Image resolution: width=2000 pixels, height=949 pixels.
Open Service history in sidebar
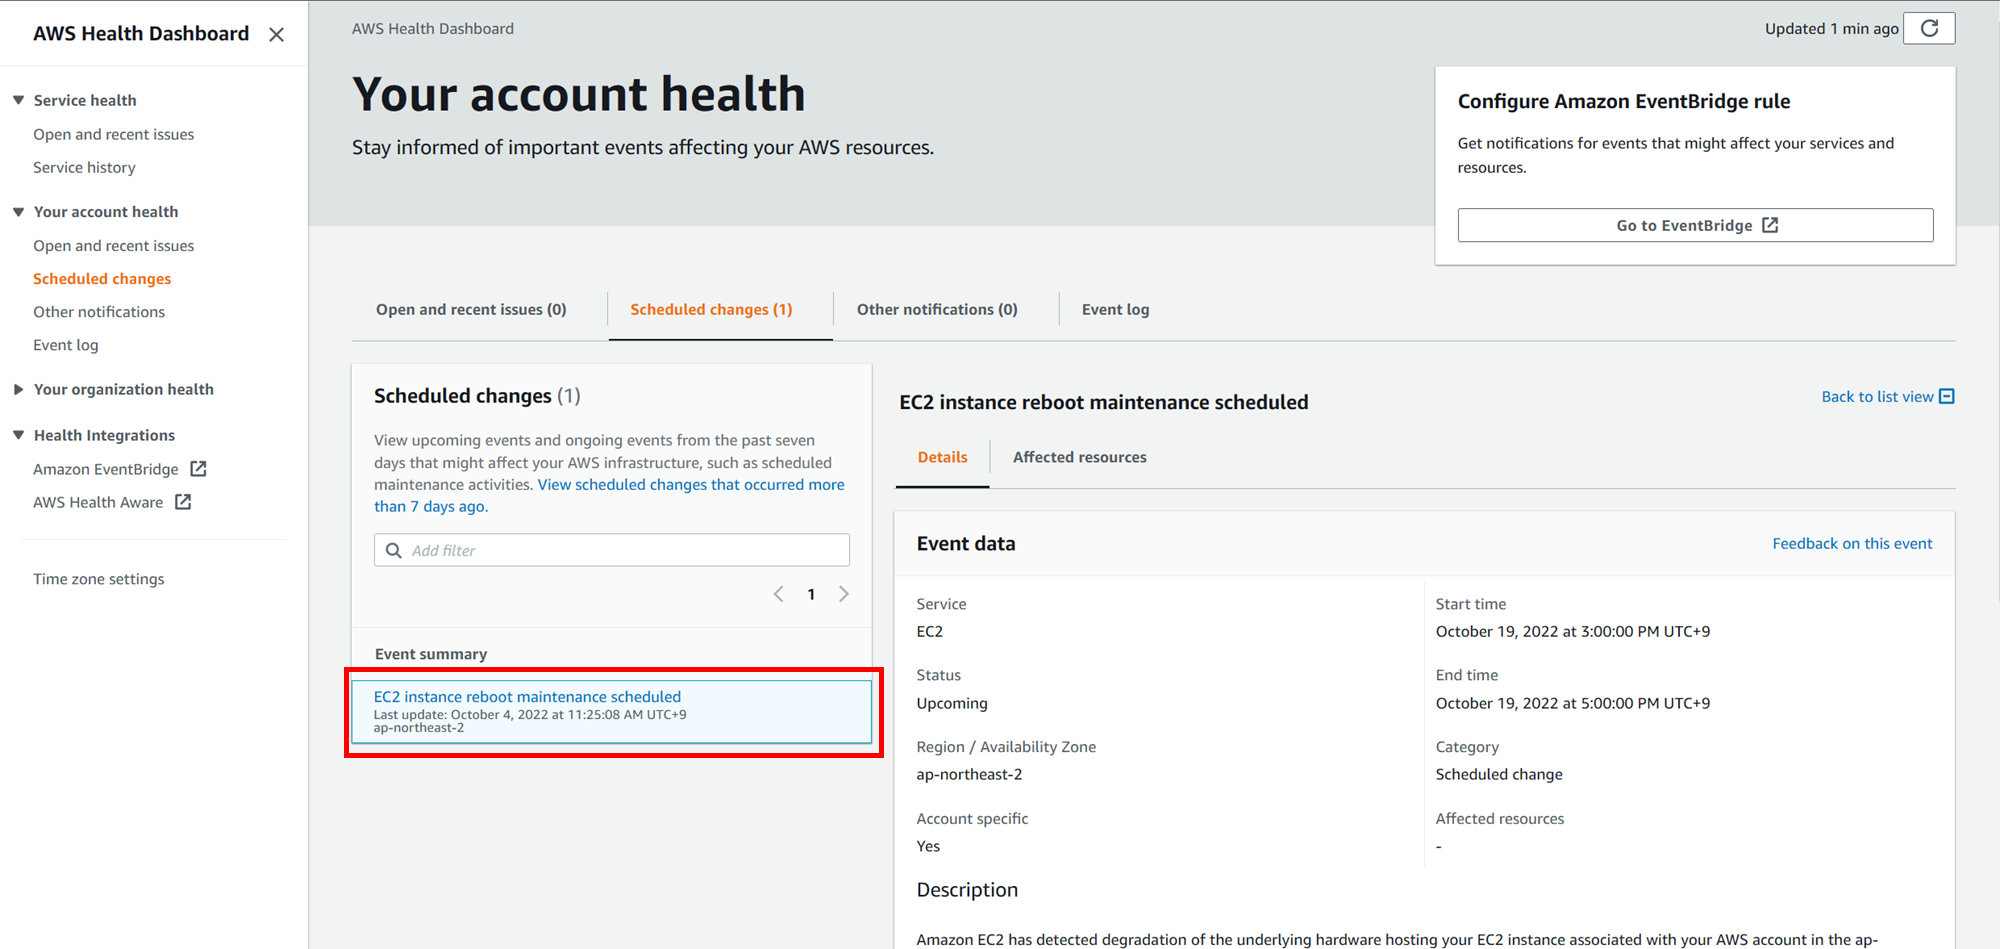[x=84, y=167]
